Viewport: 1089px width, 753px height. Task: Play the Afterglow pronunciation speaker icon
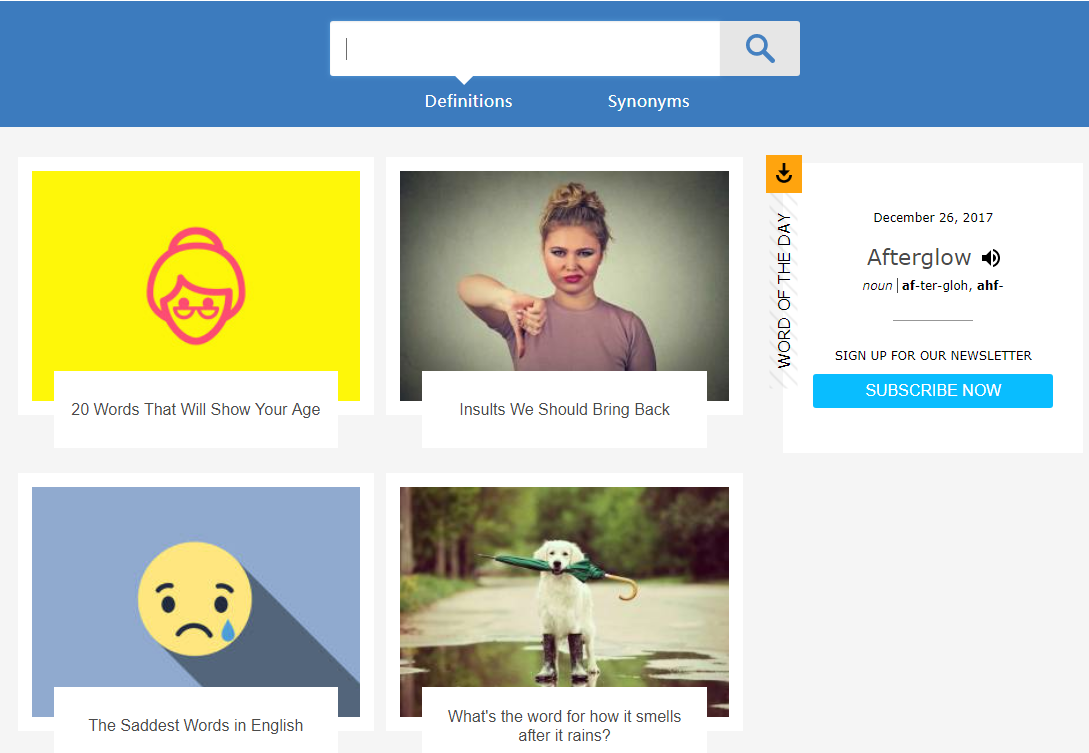pos(991,258)
